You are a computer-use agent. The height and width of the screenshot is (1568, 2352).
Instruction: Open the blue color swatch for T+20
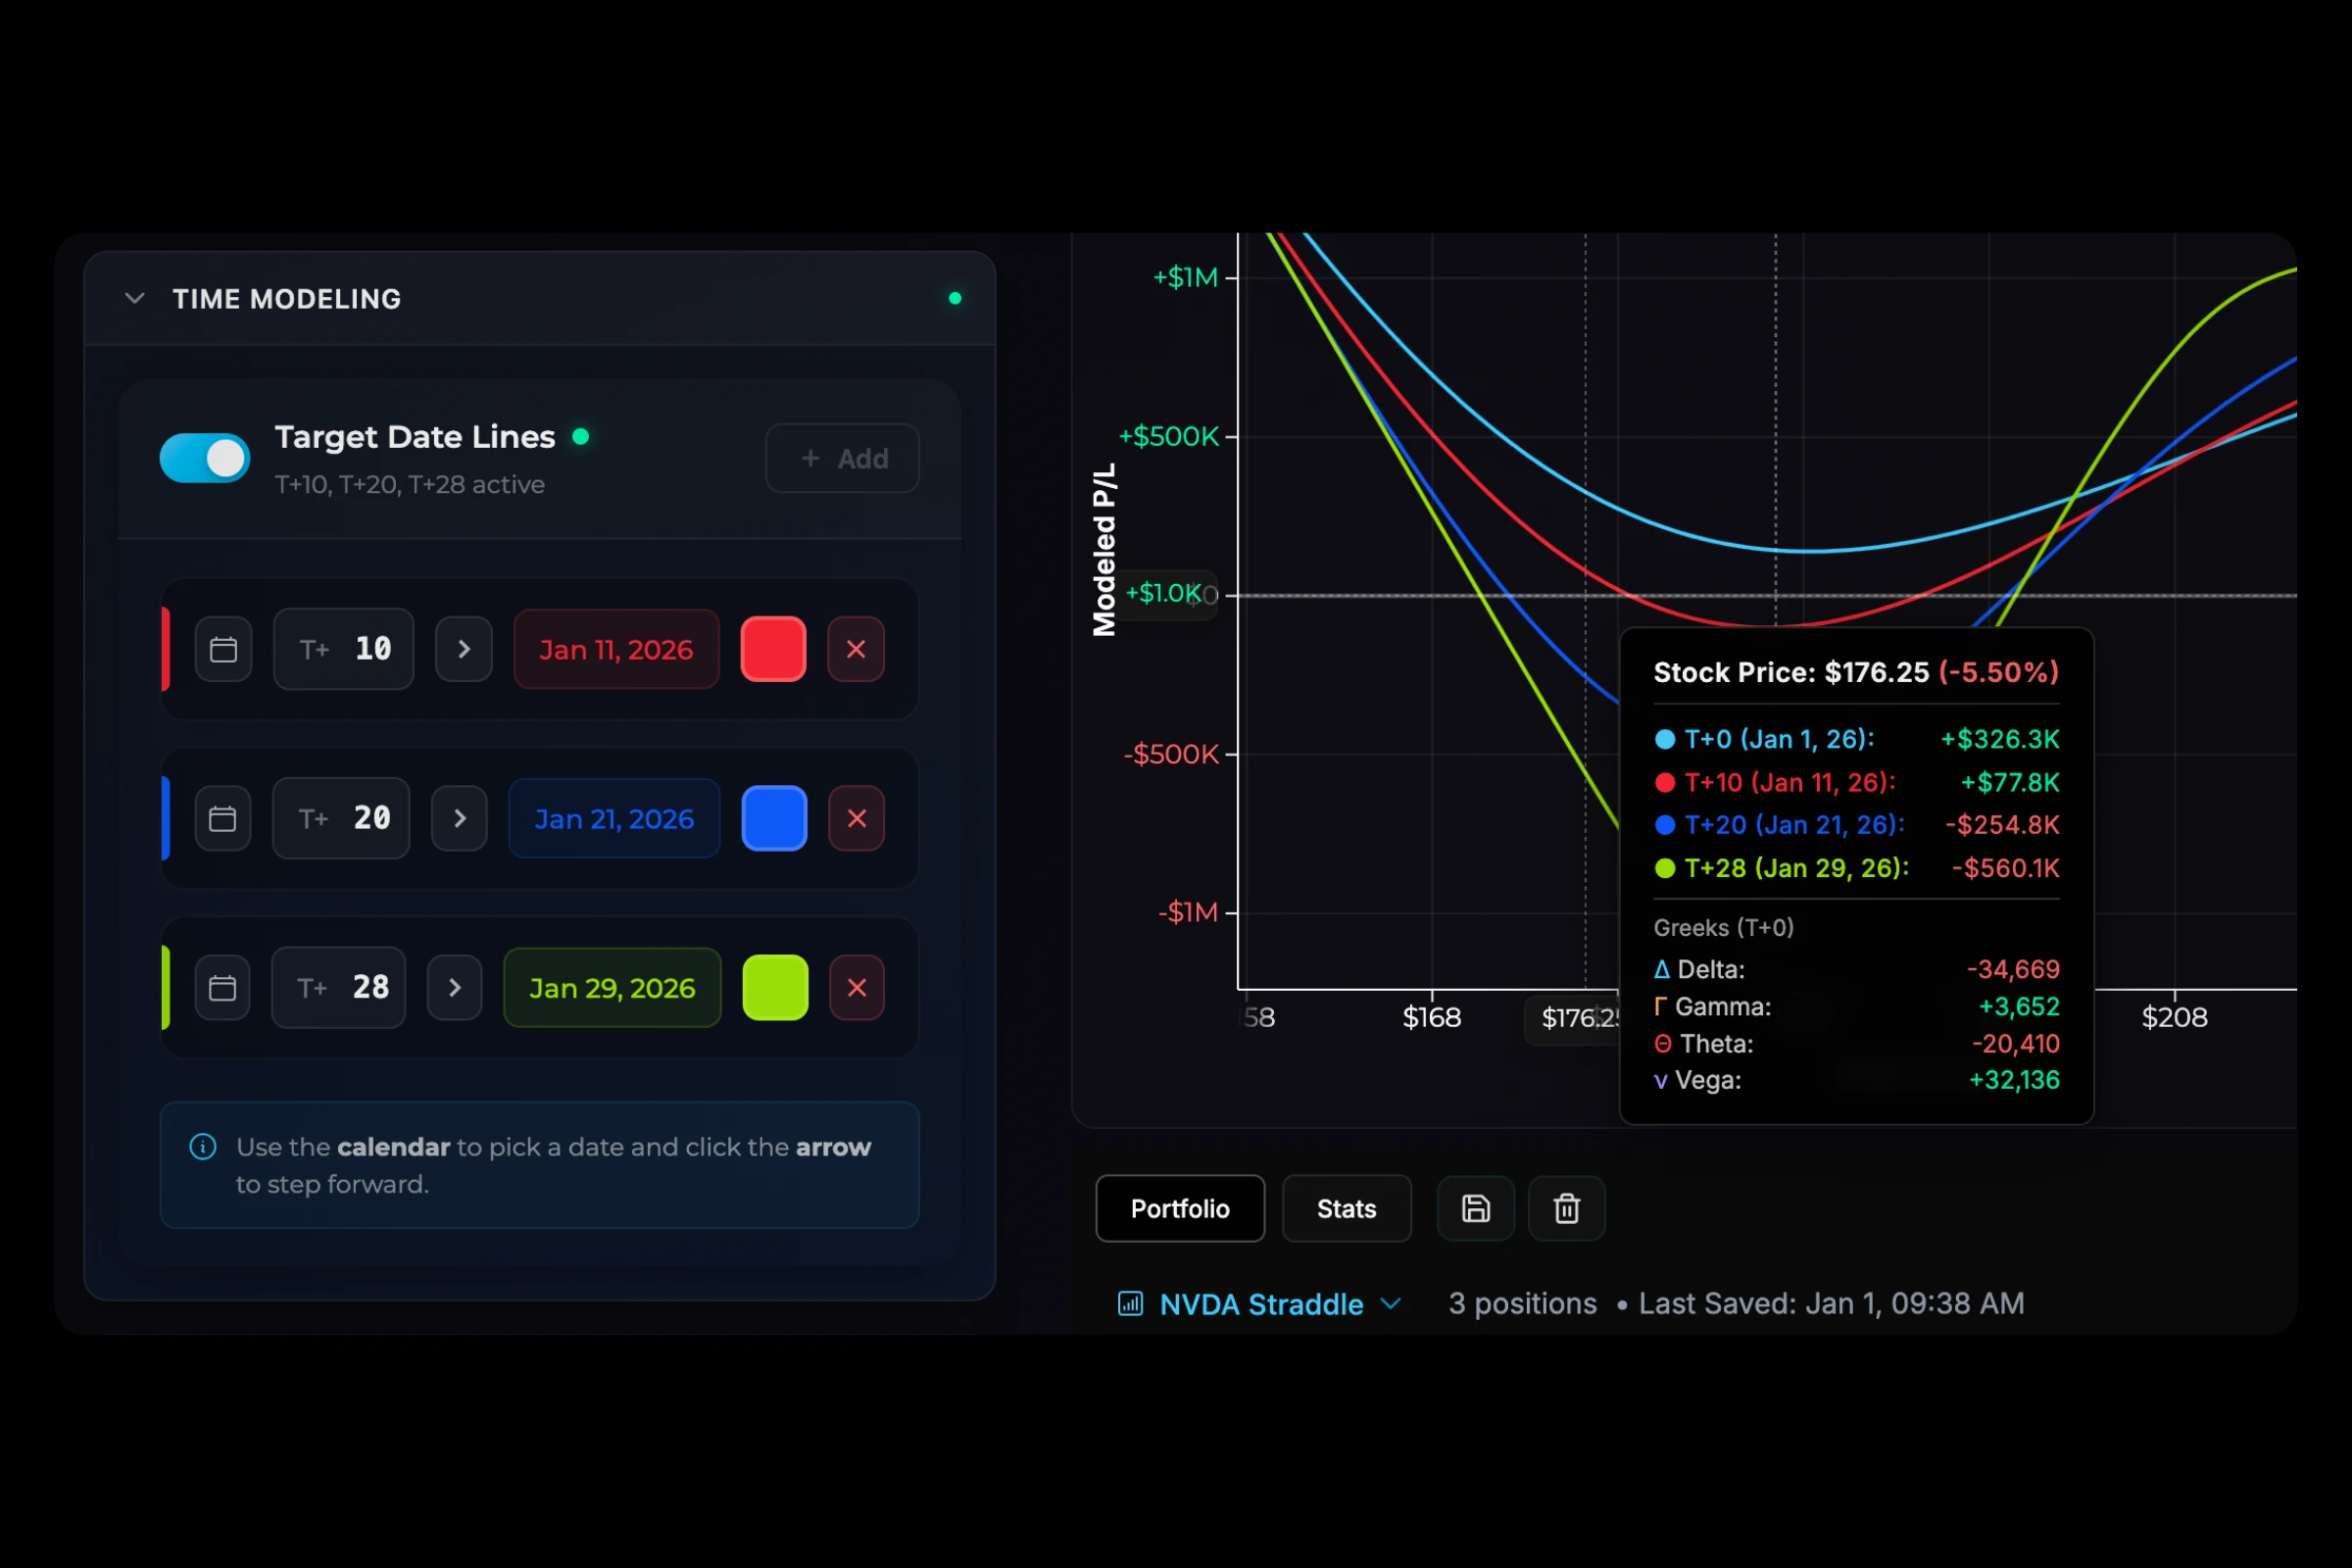(x=774, y=819)
